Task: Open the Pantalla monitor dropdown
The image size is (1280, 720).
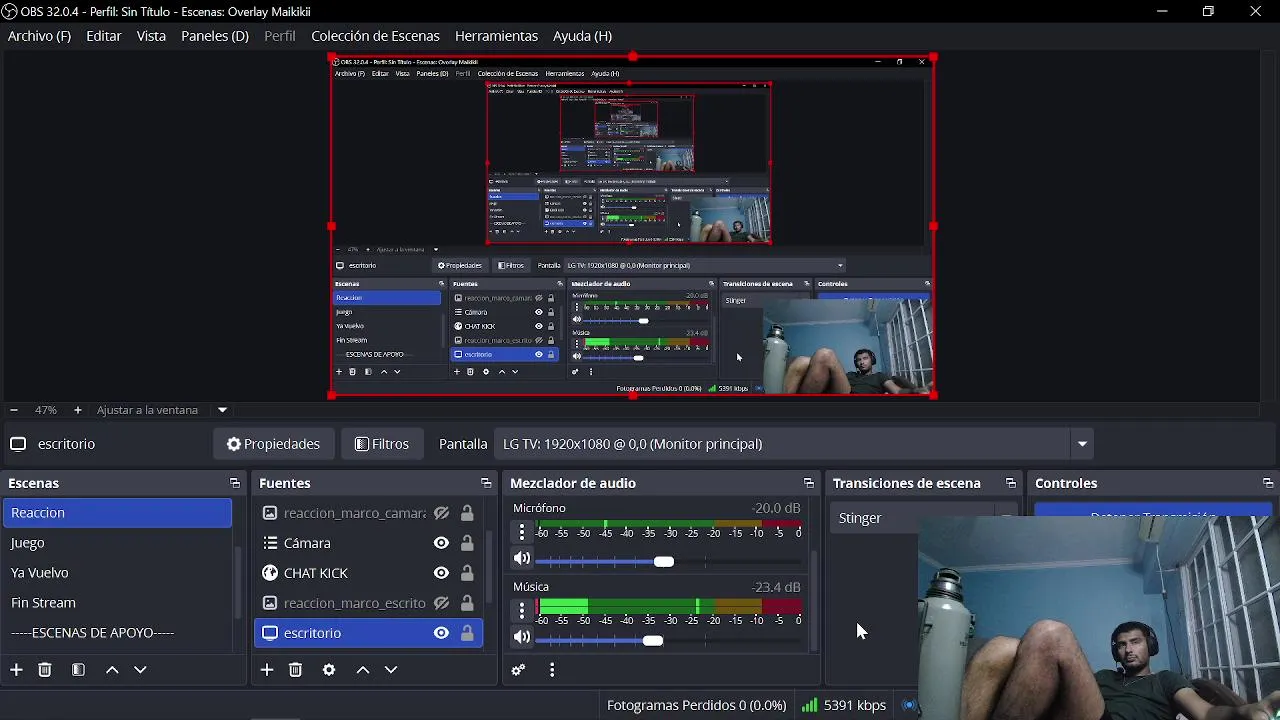Action: [x=794, y=444]
